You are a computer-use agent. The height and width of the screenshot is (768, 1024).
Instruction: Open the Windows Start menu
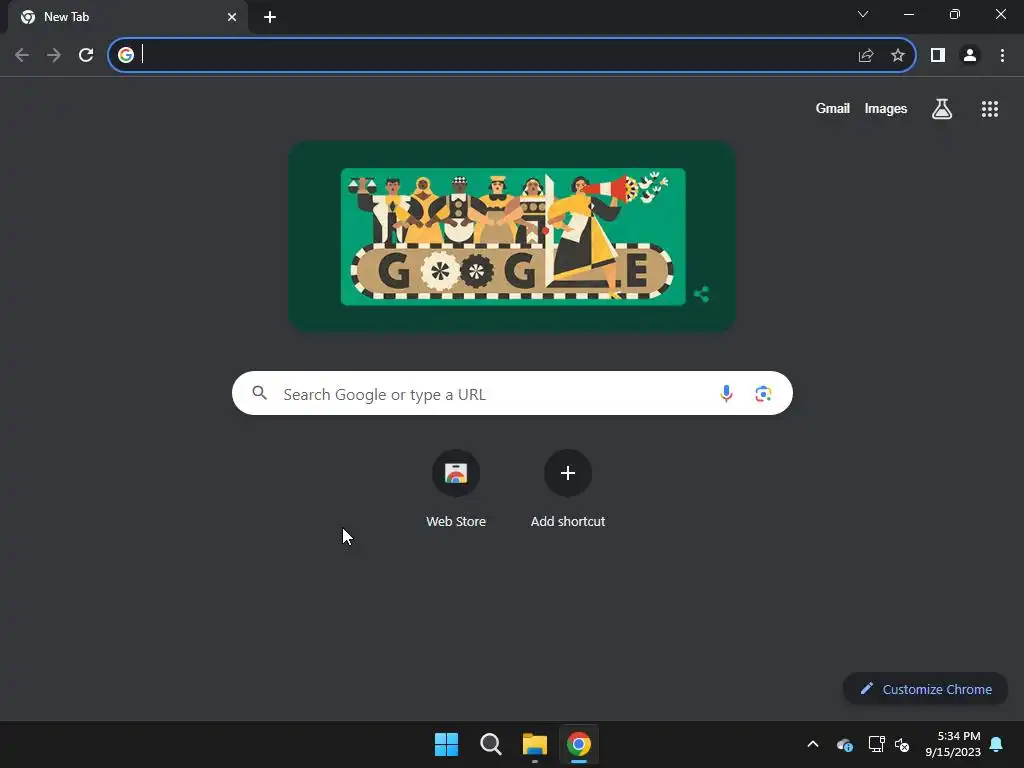tap(447, 744)
